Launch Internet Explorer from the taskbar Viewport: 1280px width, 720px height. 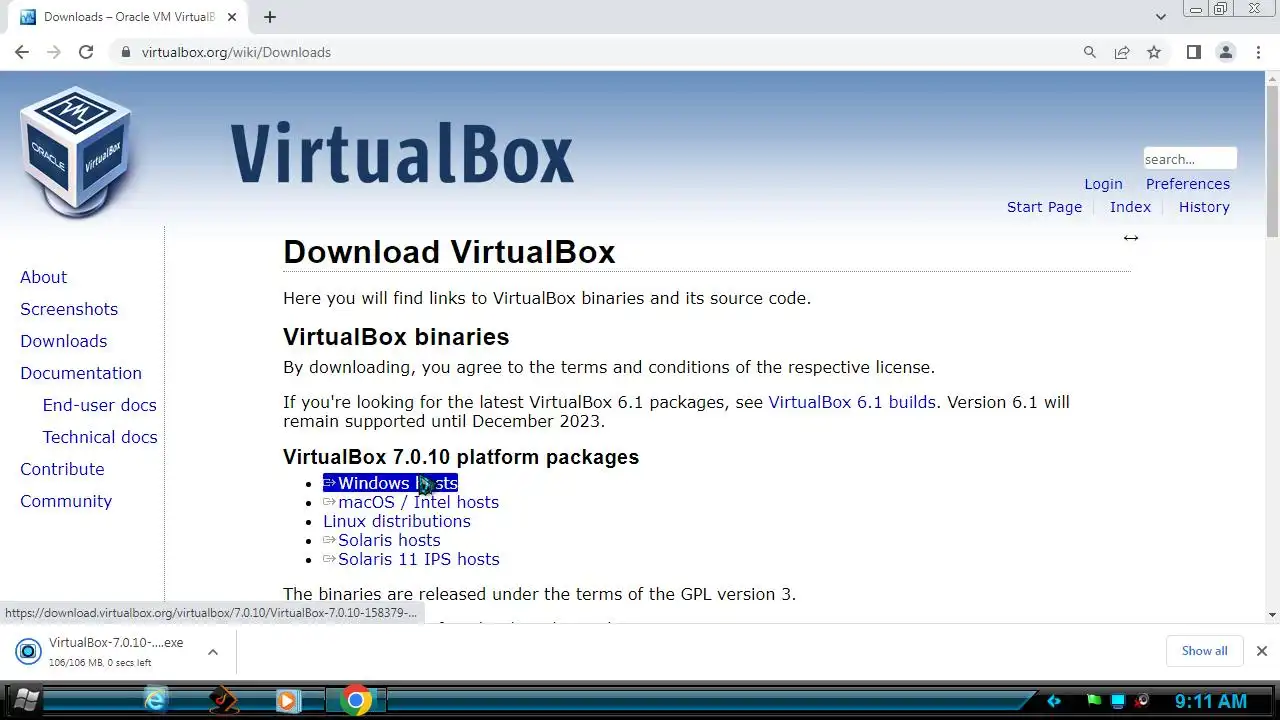pos(155,700)
